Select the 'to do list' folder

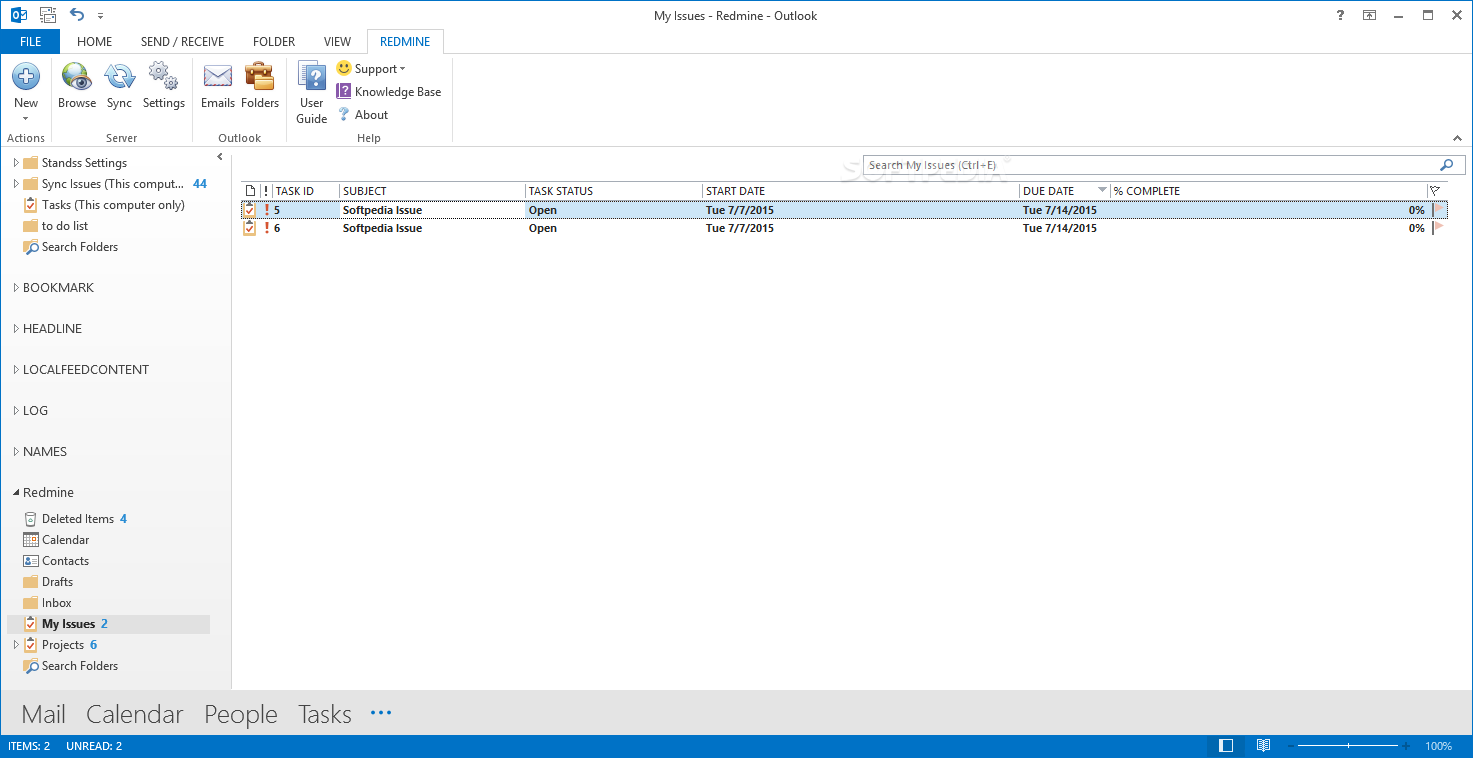click(x=65, y=226)
